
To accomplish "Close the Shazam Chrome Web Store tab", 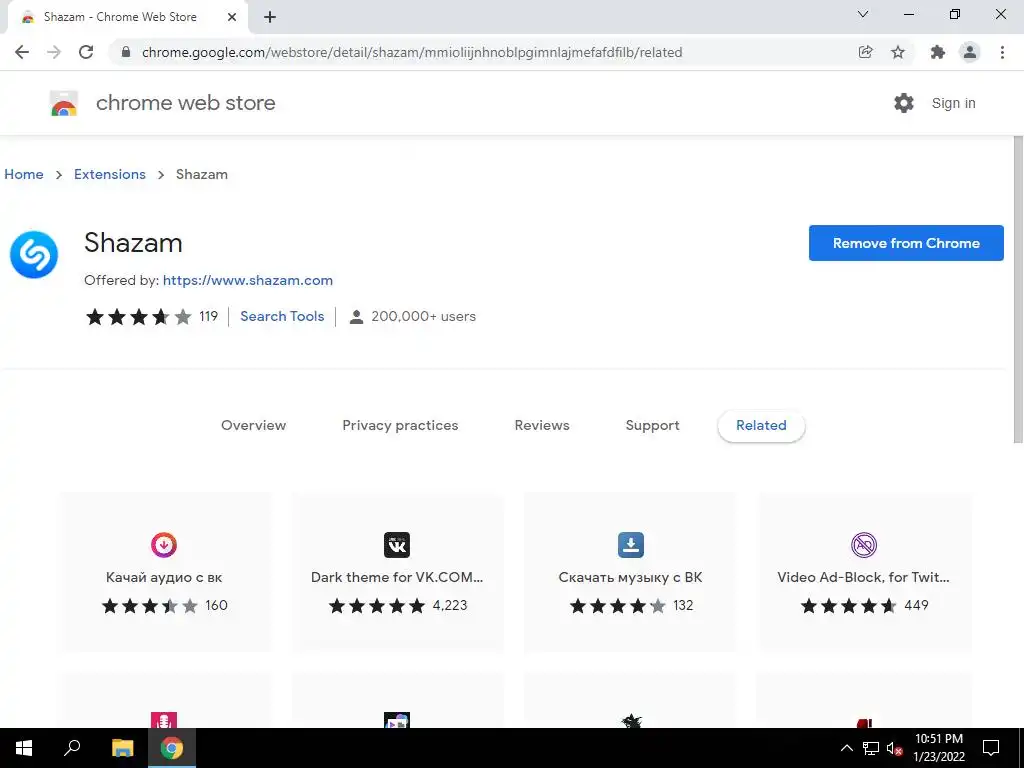I will click(232, 18).
